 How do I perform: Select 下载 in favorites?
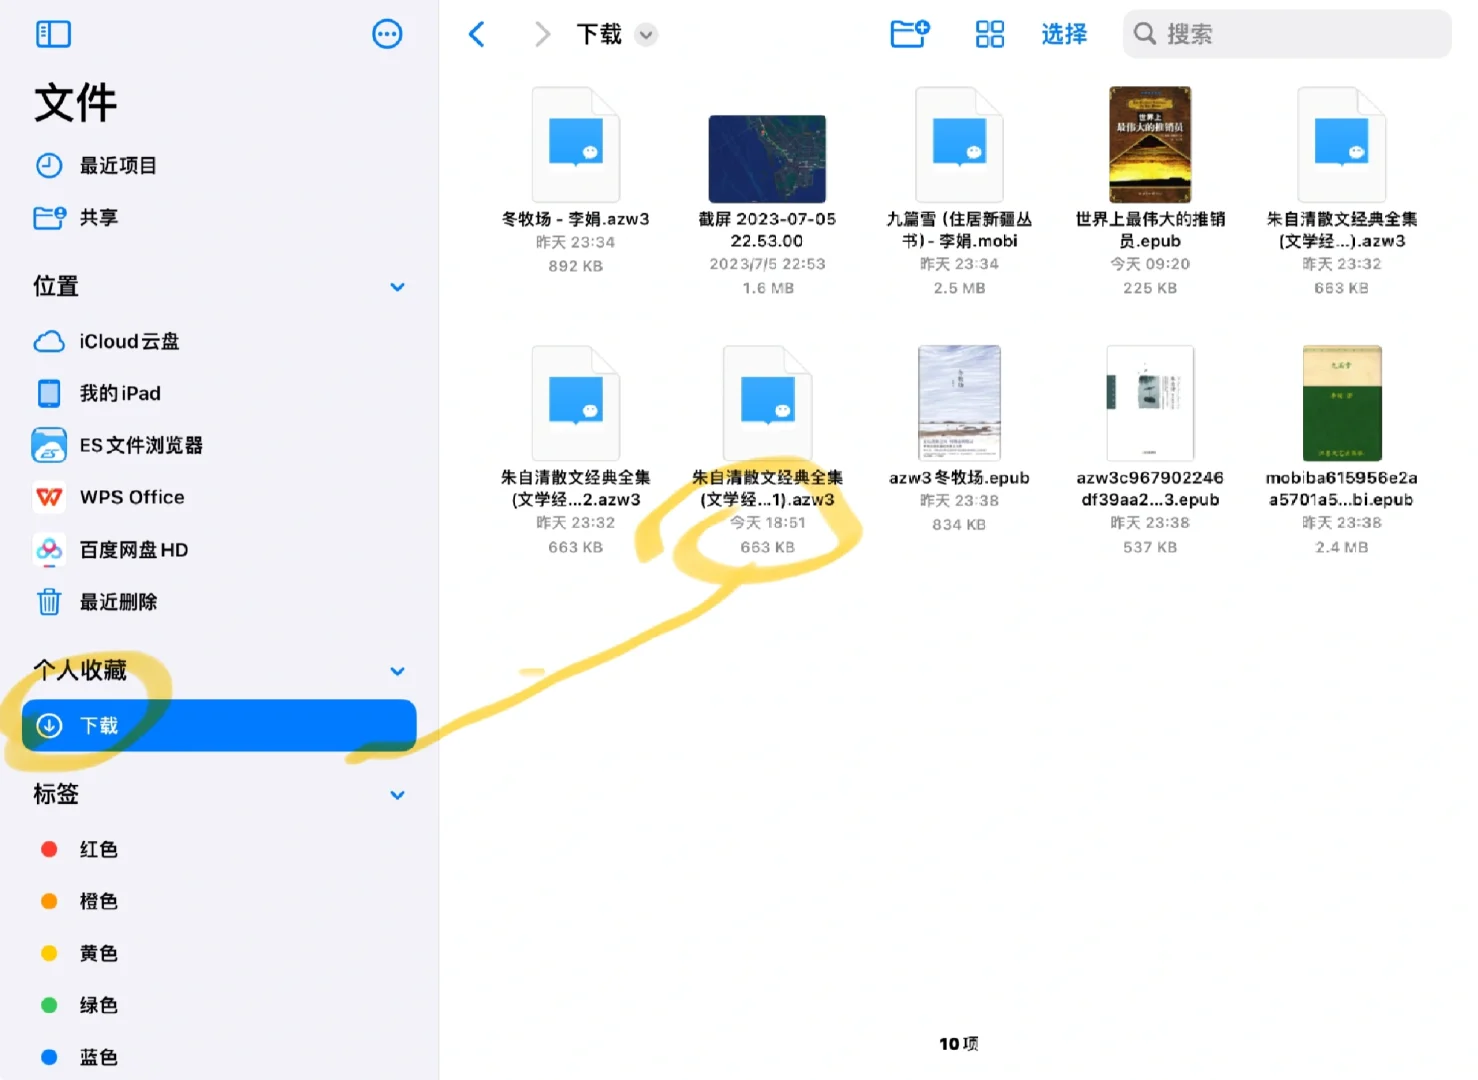pos(220,726)
